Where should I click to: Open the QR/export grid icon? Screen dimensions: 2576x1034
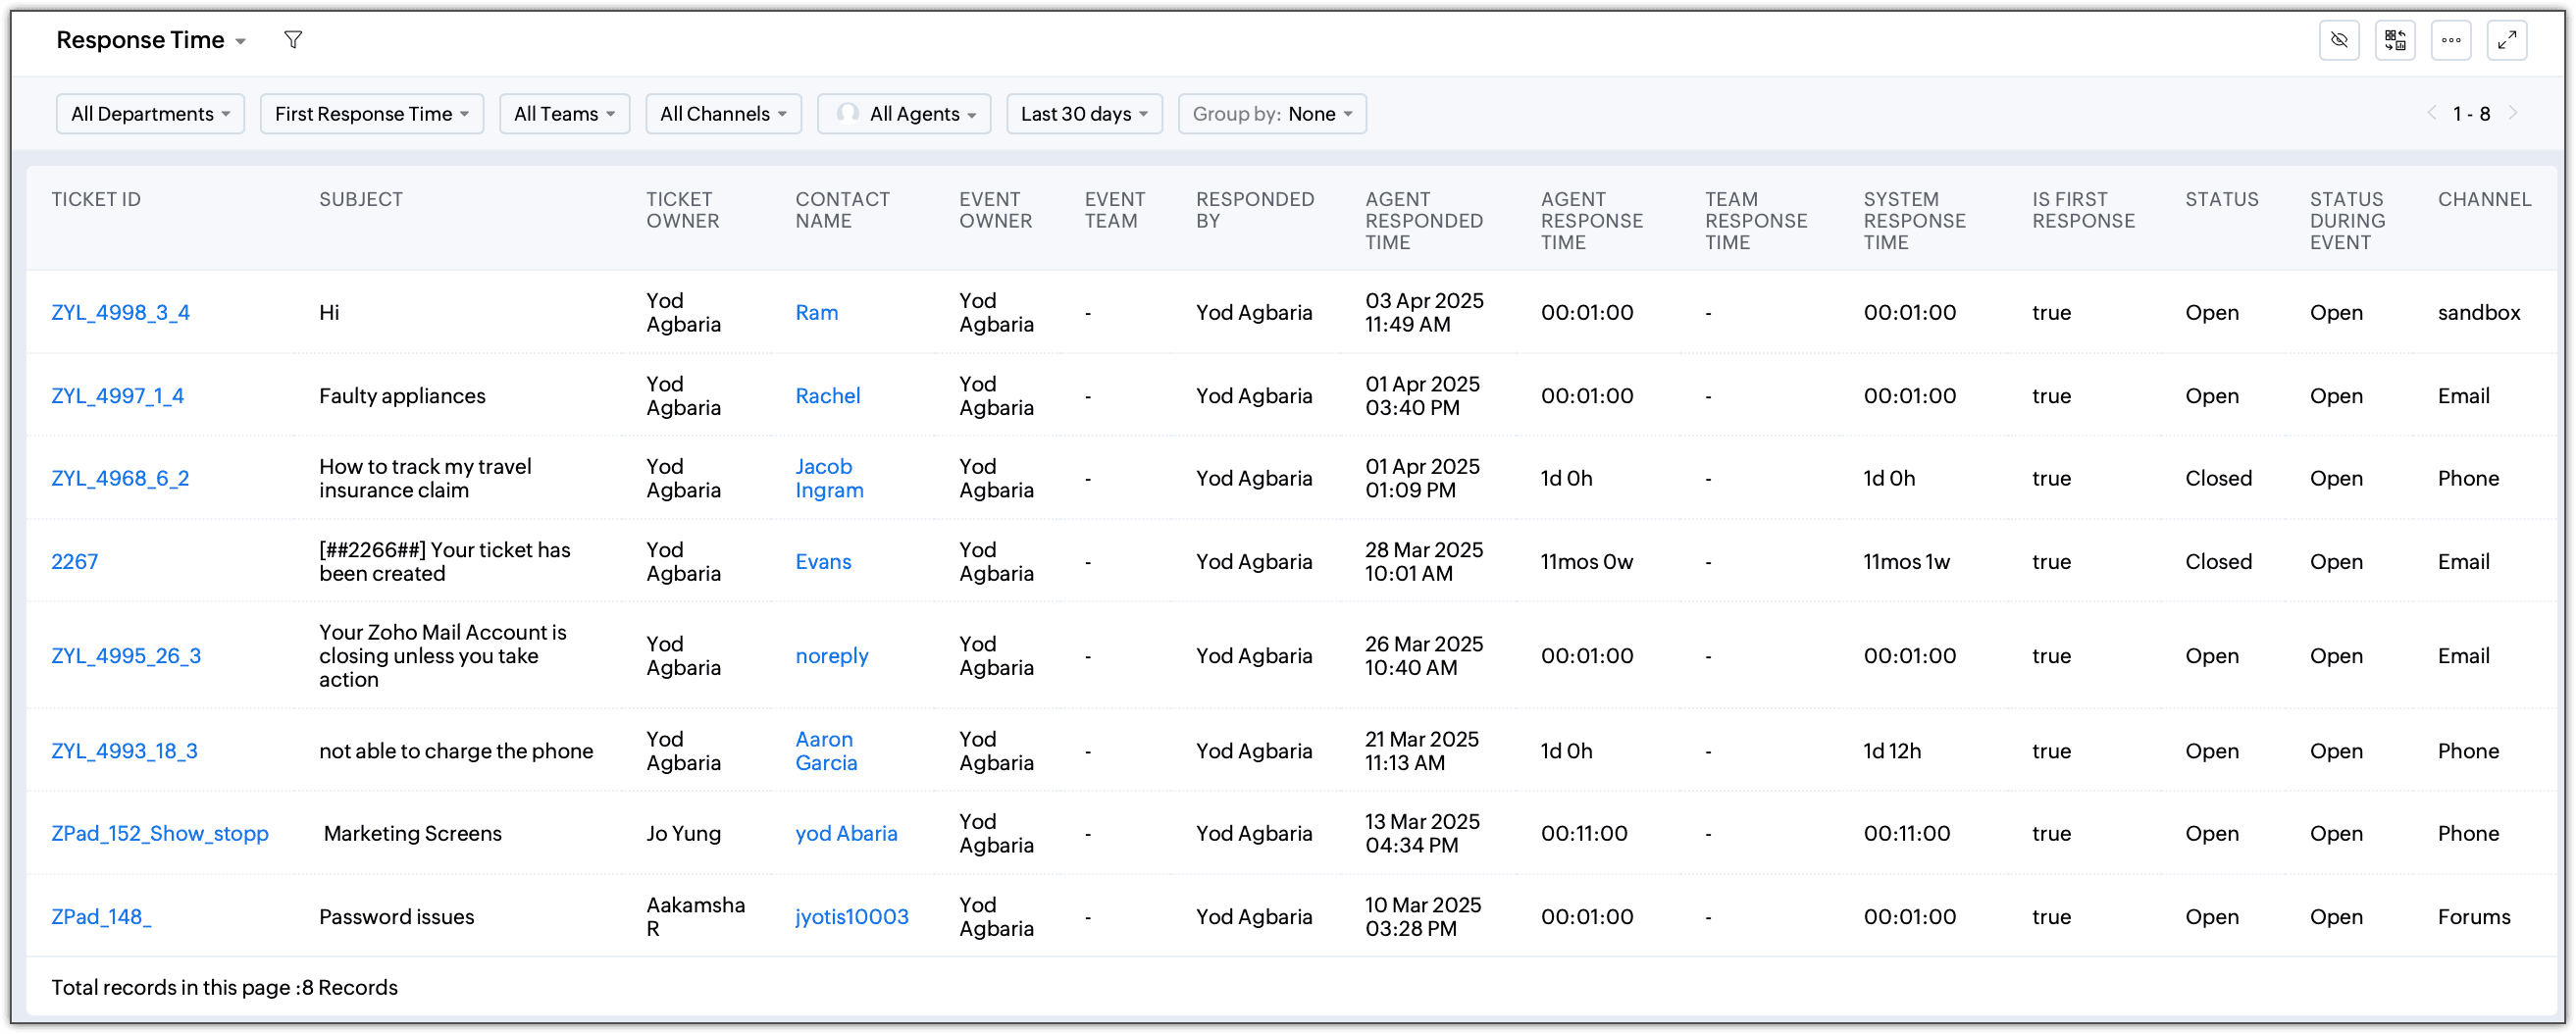(2395, 40)
